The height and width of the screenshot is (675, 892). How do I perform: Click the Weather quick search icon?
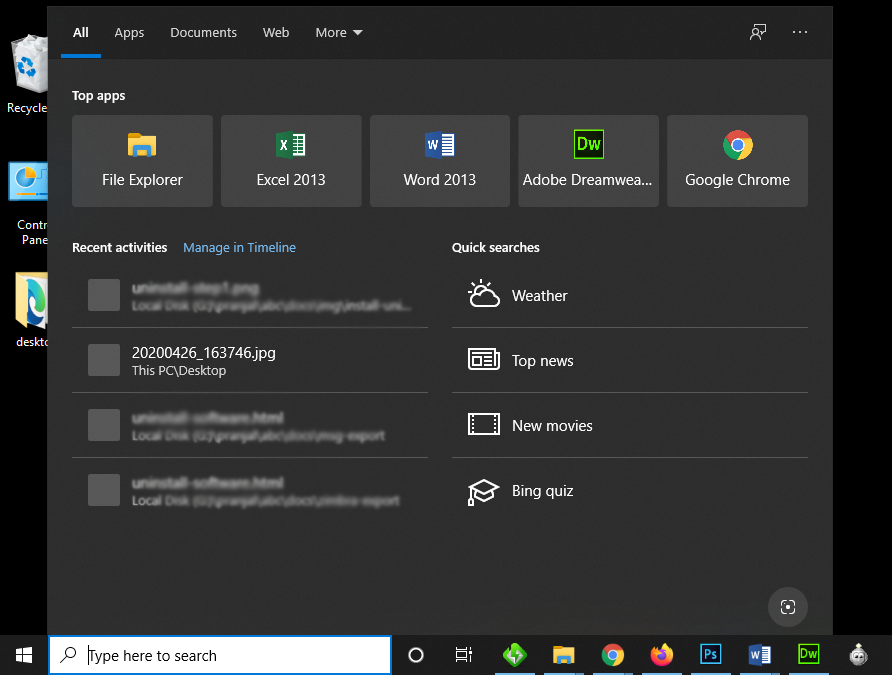click(484, 294)
